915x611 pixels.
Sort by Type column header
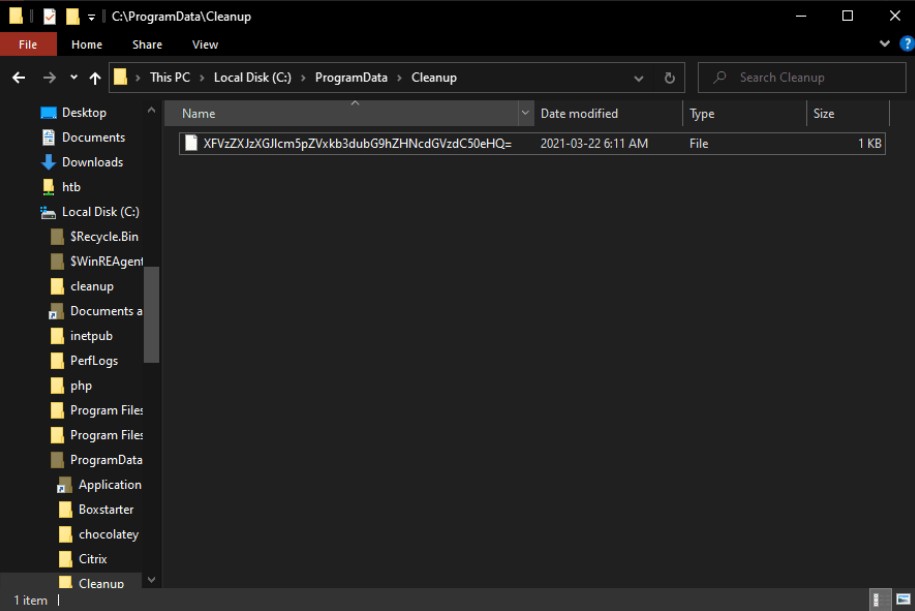pyautogui.click(x=744, y=113)
